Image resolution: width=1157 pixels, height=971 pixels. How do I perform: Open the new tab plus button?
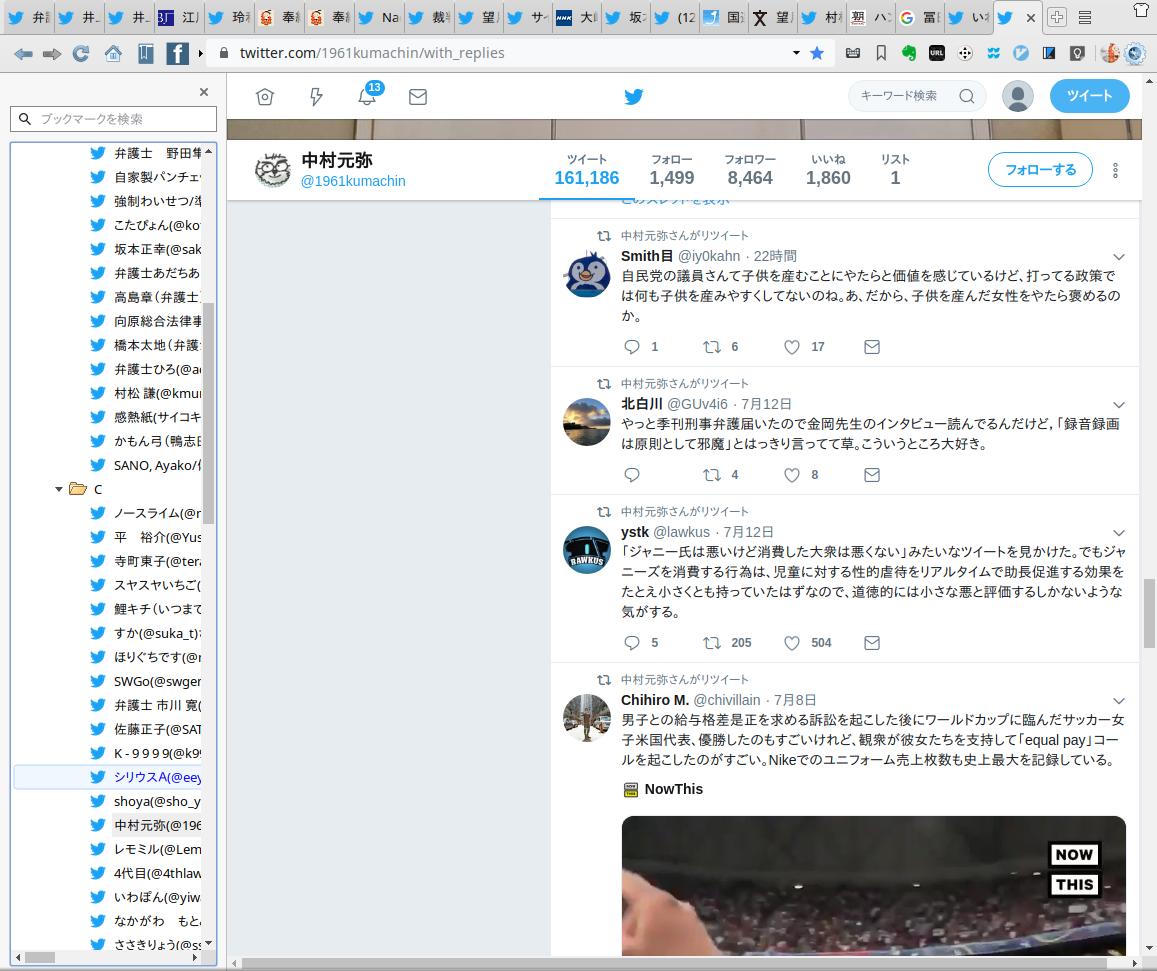(x=1057, y=17)
